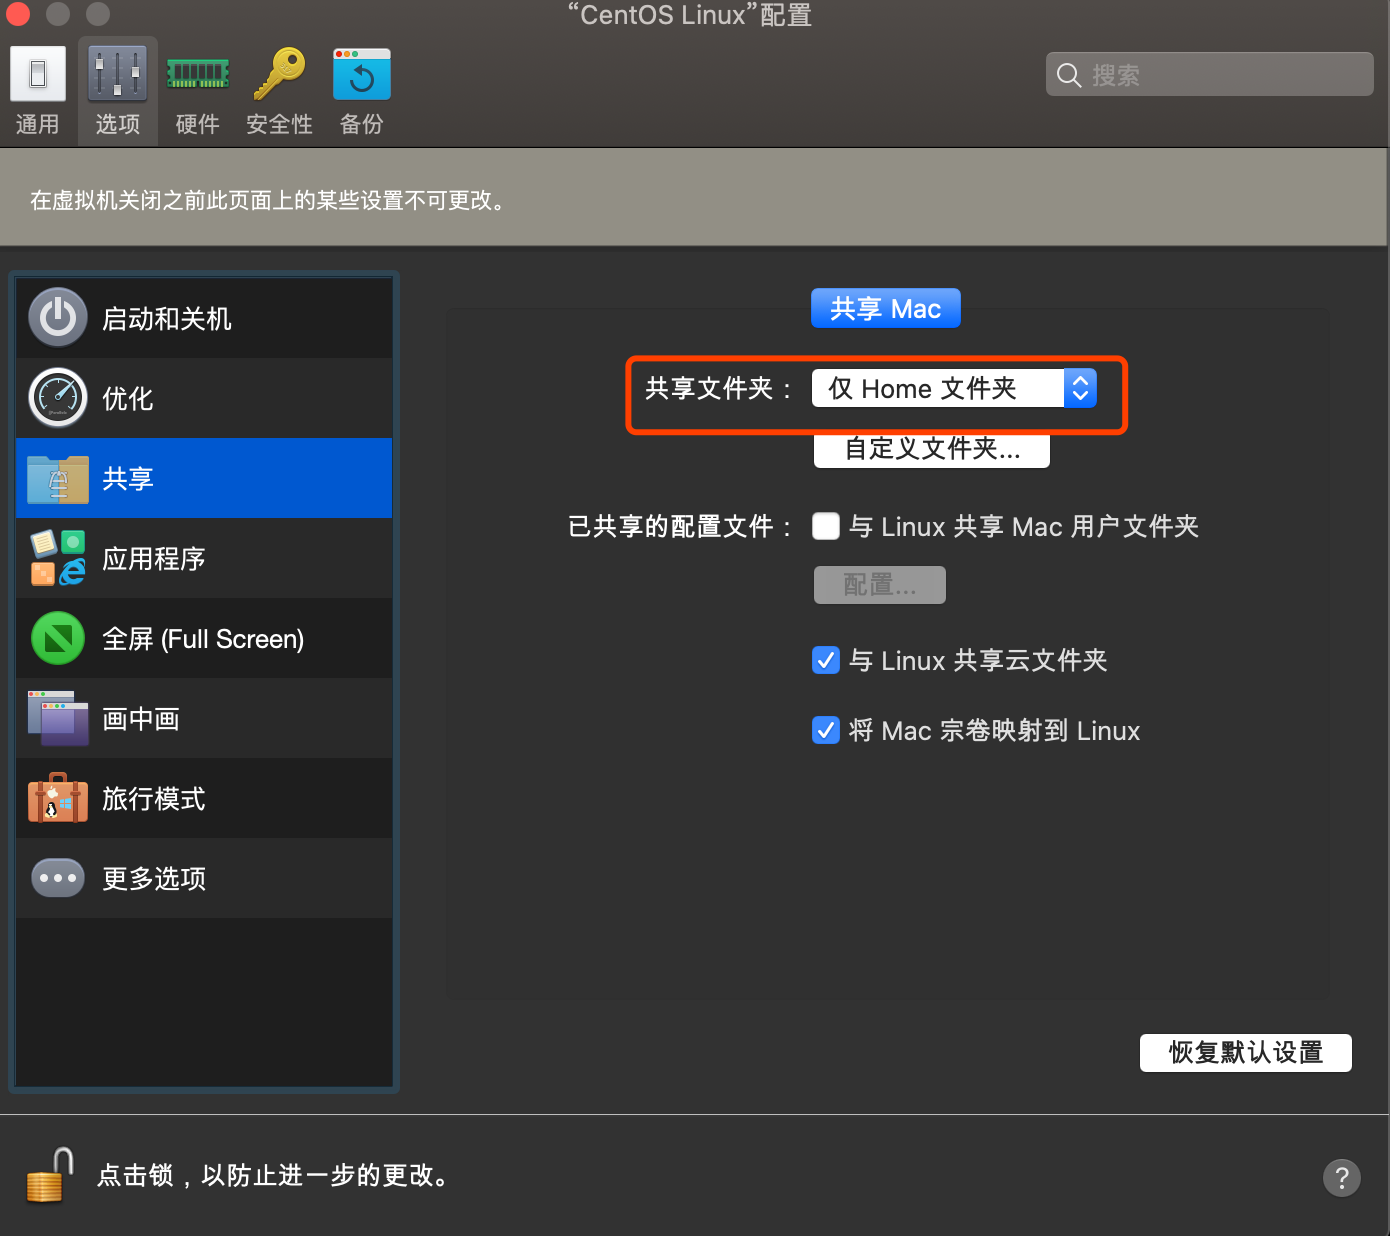Uncheck 与 Linux 共享云文件夹
Viewport: 1390px width, 1236px height.
point(826,660)
